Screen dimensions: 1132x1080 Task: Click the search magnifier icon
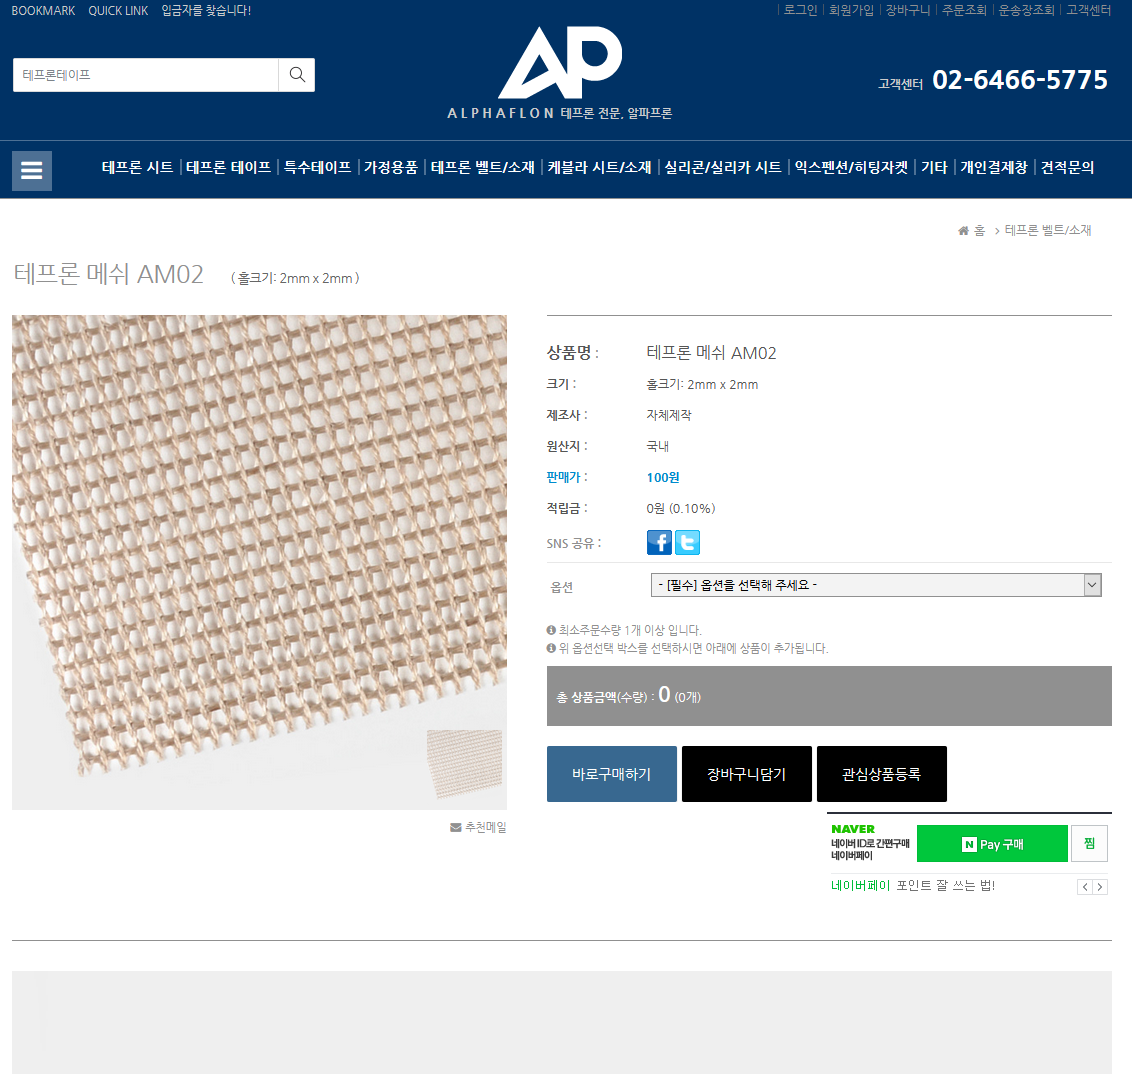point(297,75)
